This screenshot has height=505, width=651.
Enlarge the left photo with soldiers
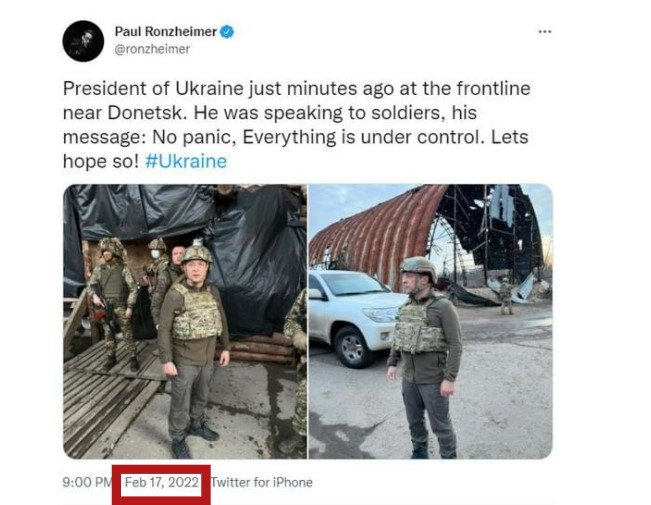(x=185, y=320)
